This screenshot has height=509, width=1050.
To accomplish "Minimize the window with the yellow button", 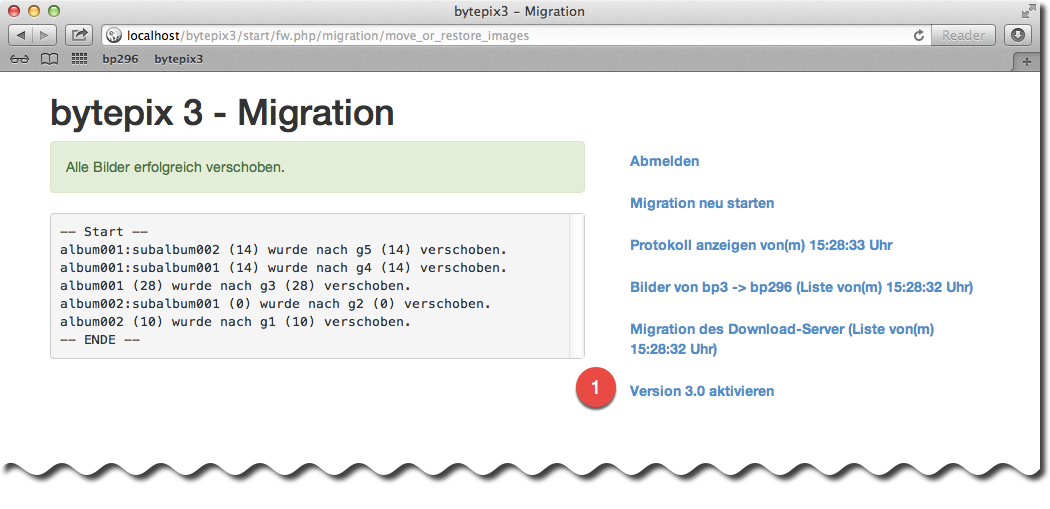I will click(x=33, y=11).
